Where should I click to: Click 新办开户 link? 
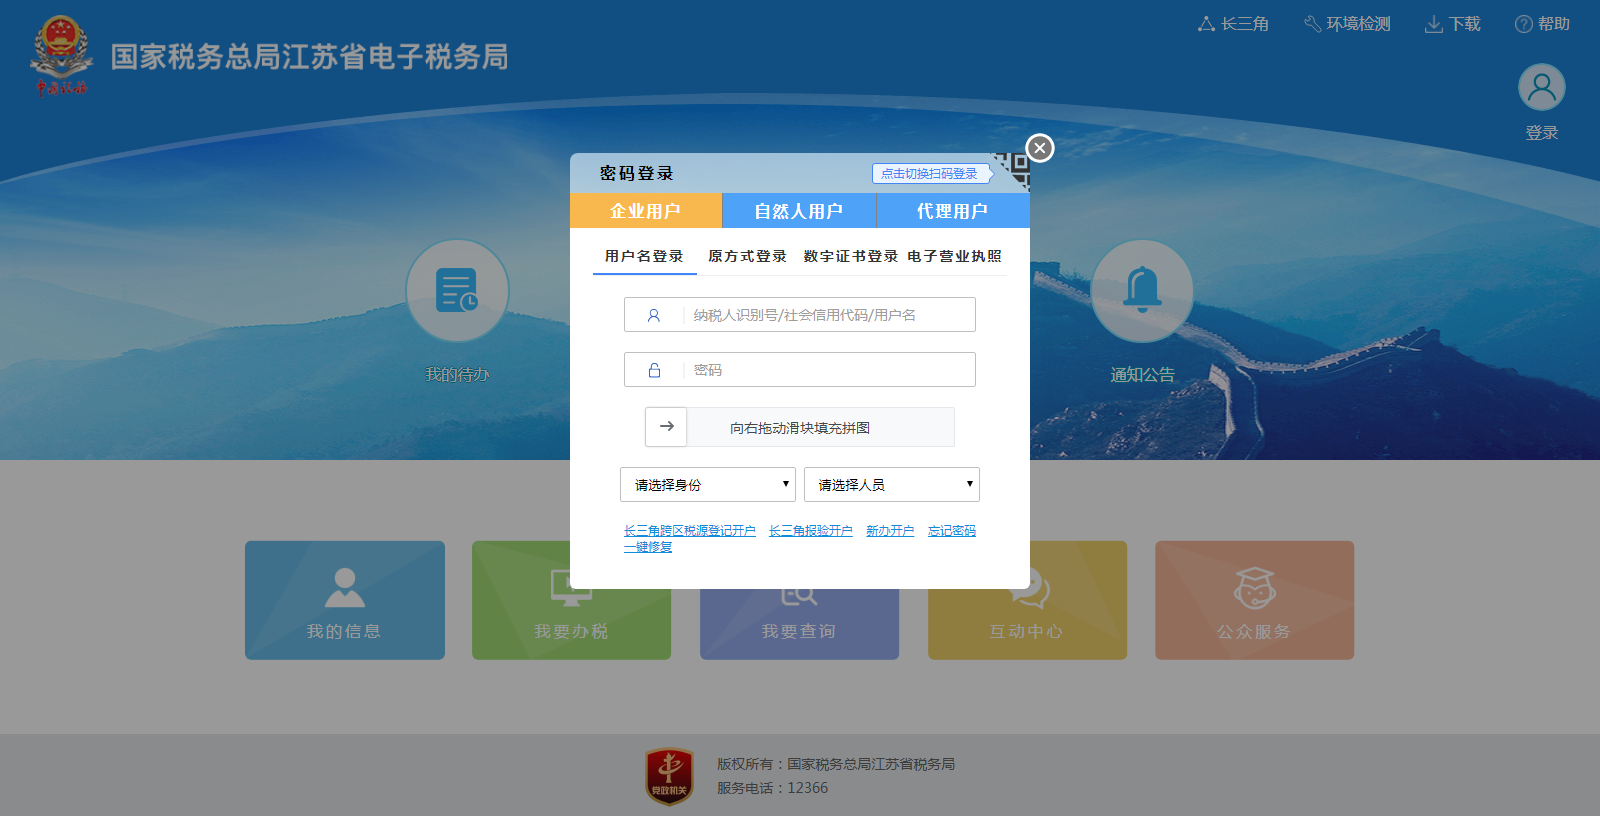890,531
